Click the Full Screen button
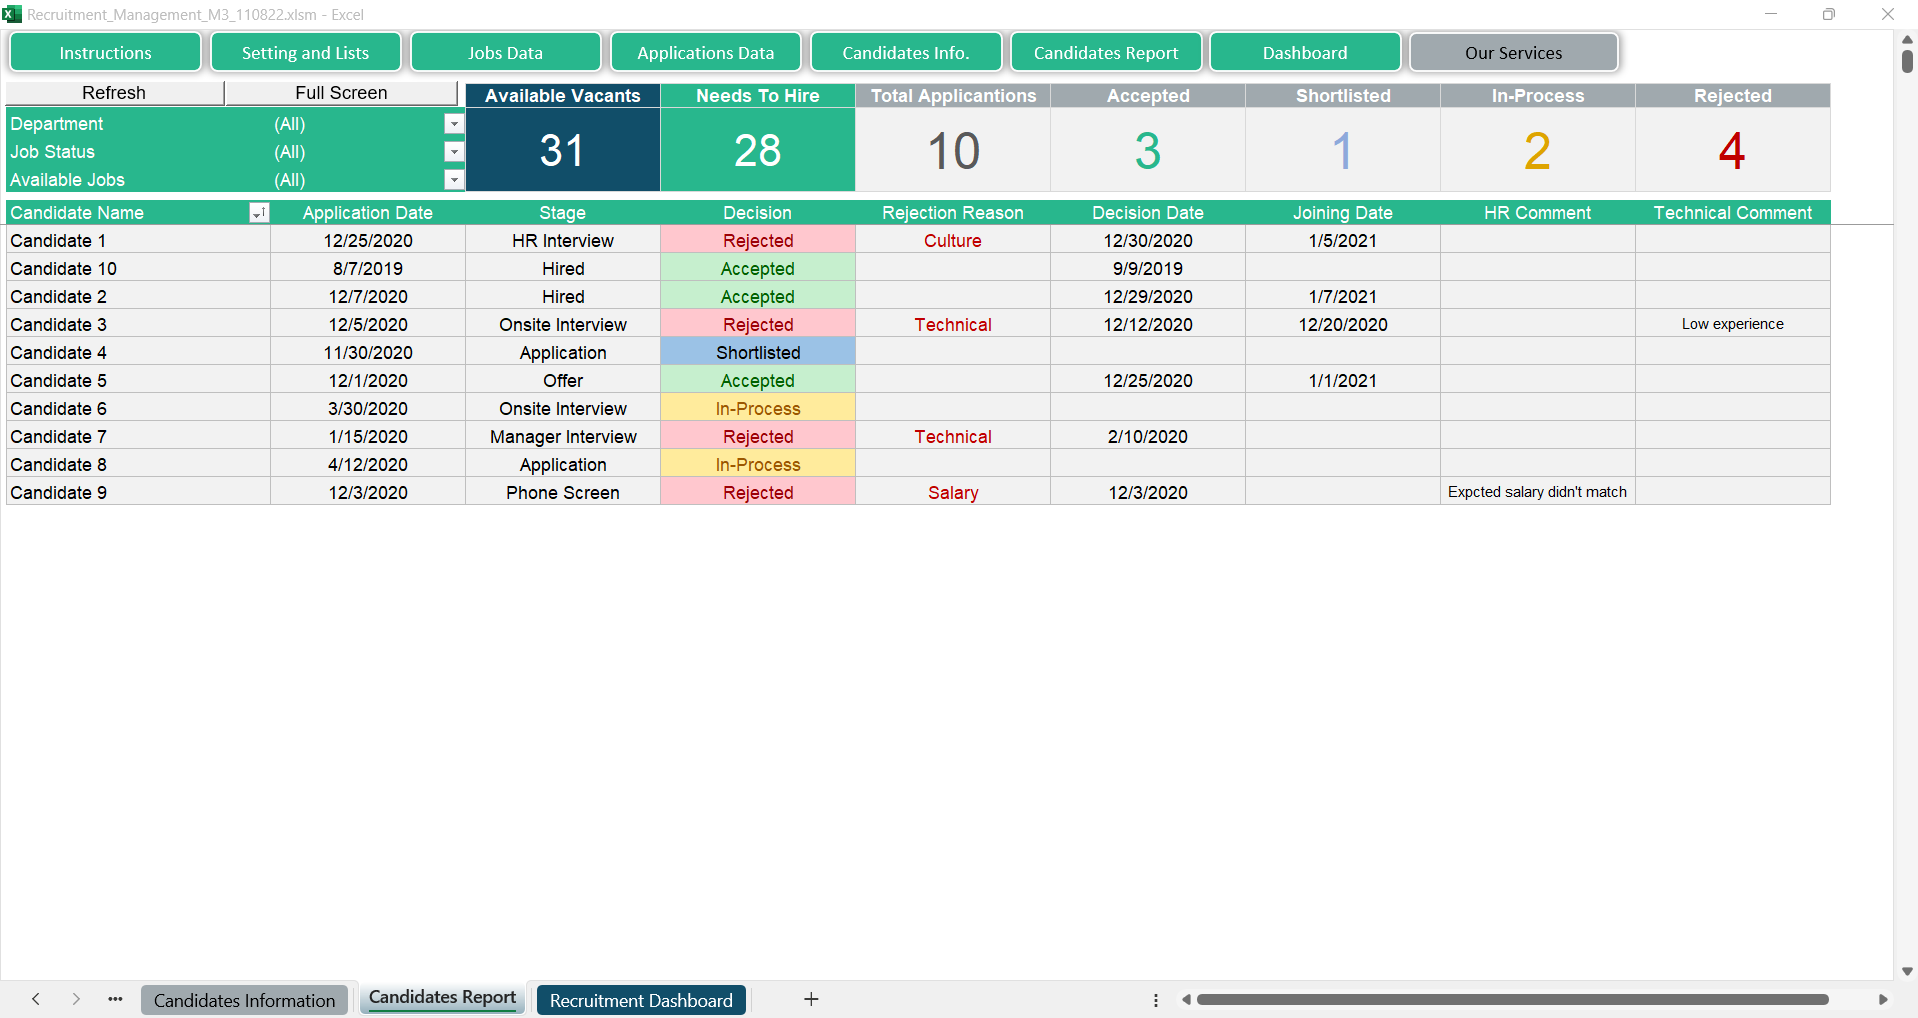The height and width of the screenshot is (1018, 1918). [341, 93]
